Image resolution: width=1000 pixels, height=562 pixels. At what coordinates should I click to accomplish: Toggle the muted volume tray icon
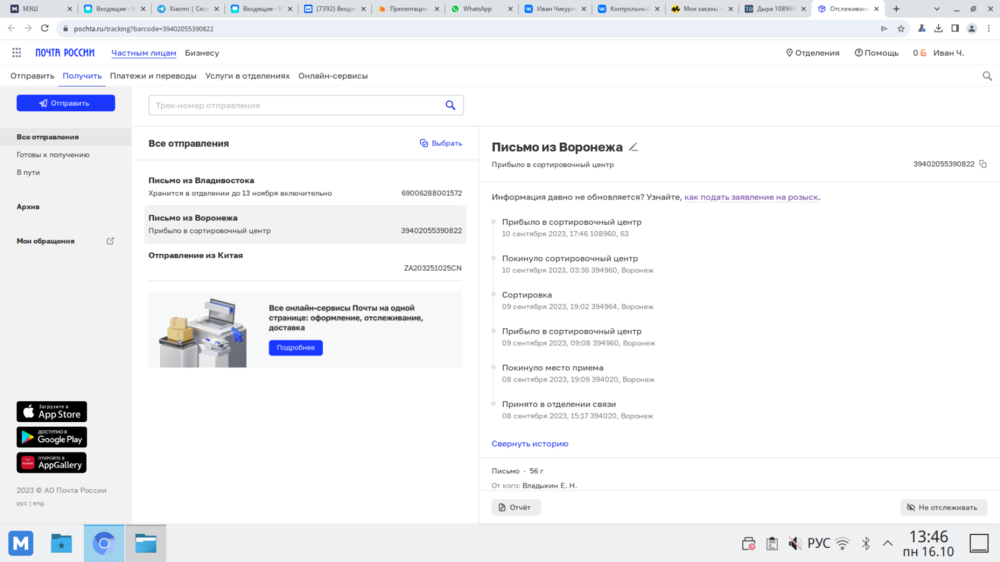pos(795,544)
